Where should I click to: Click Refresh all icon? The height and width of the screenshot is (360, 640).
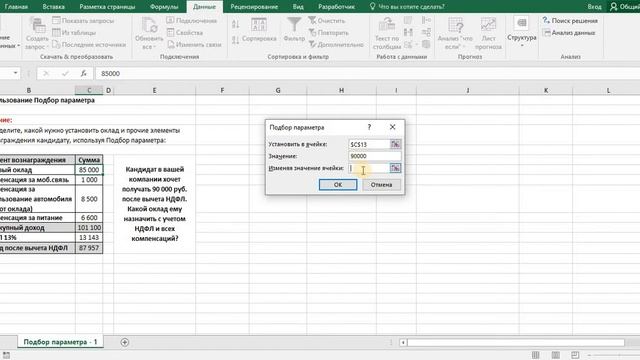pyautogui.click(x=149, y=25)
